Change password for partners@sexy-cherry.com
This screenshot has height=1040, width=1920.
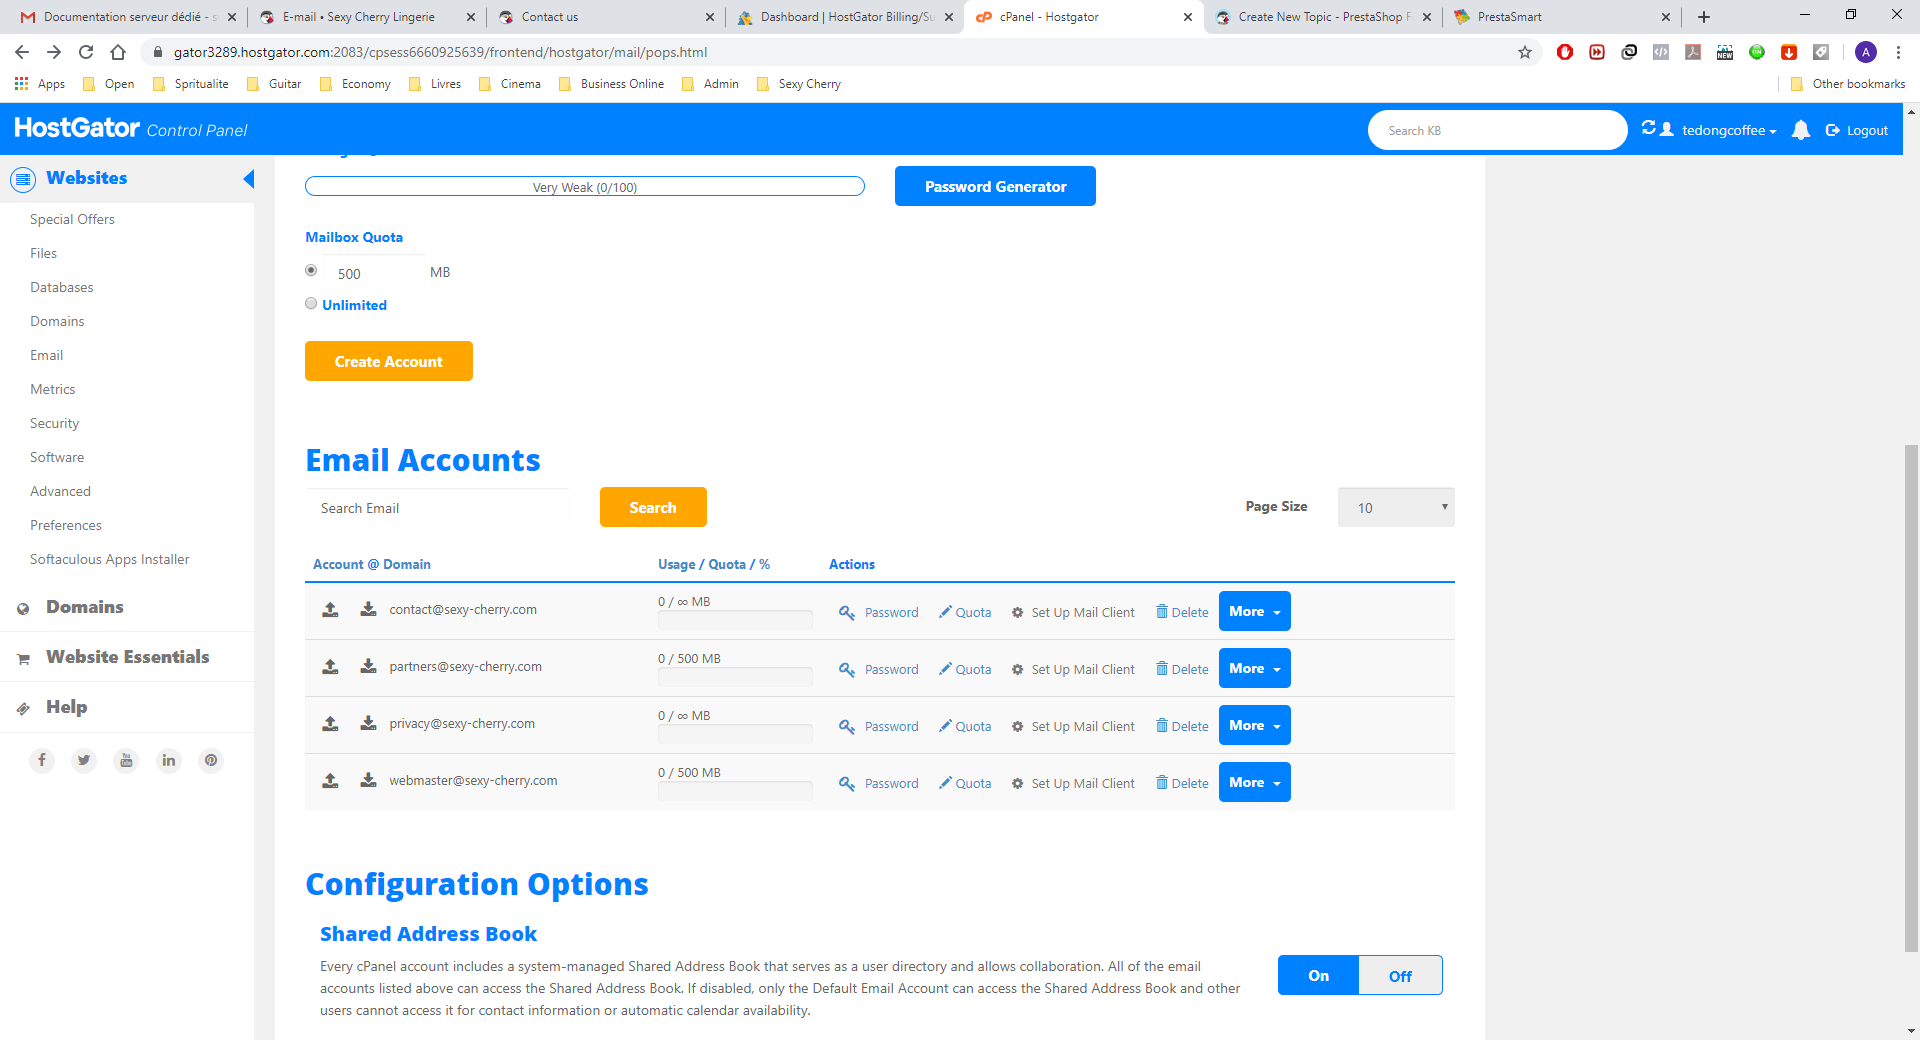point(879,669)
